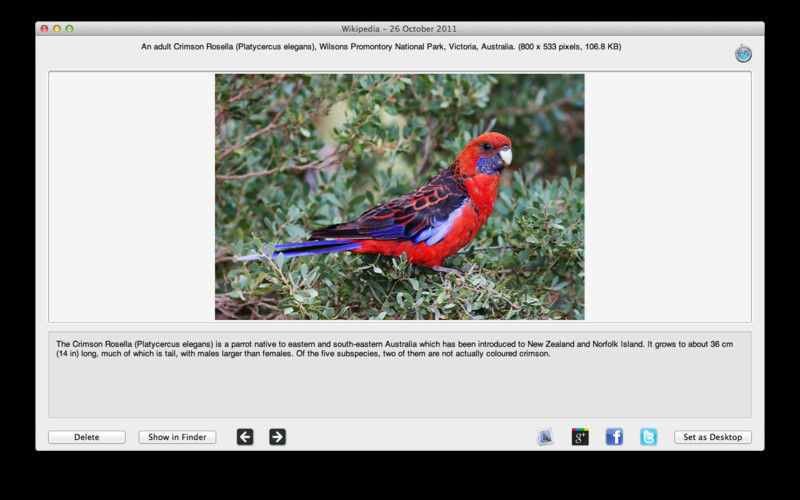Click the Crimson Rosella description text
The image size is (800, 500).
tap(394, 348)
